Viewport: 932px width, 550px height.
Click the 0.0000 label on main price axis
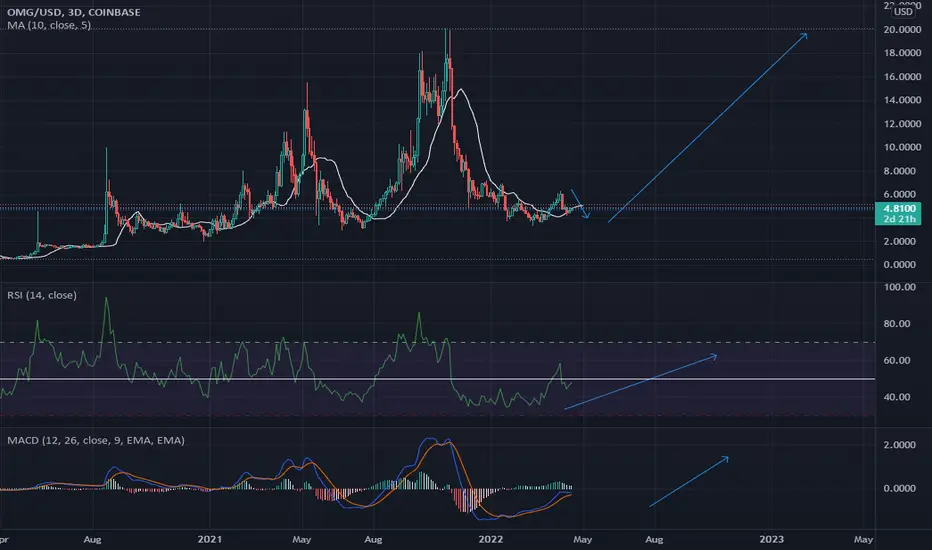900,265
